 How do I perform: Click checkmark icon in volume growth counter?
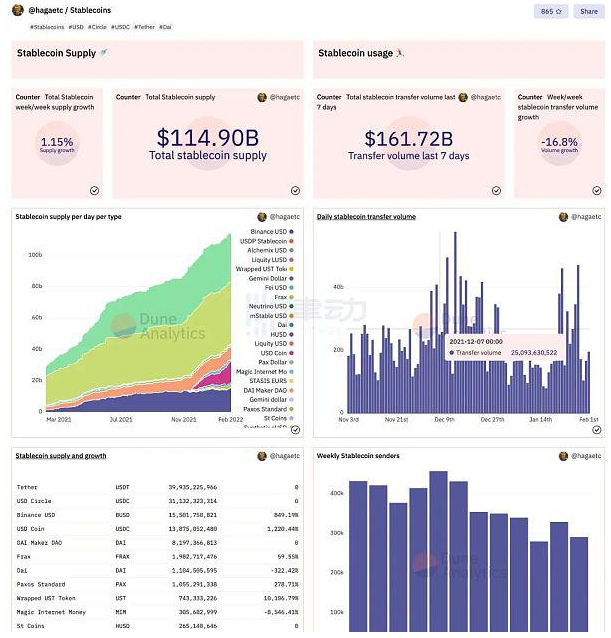click(x=597, y=190)
